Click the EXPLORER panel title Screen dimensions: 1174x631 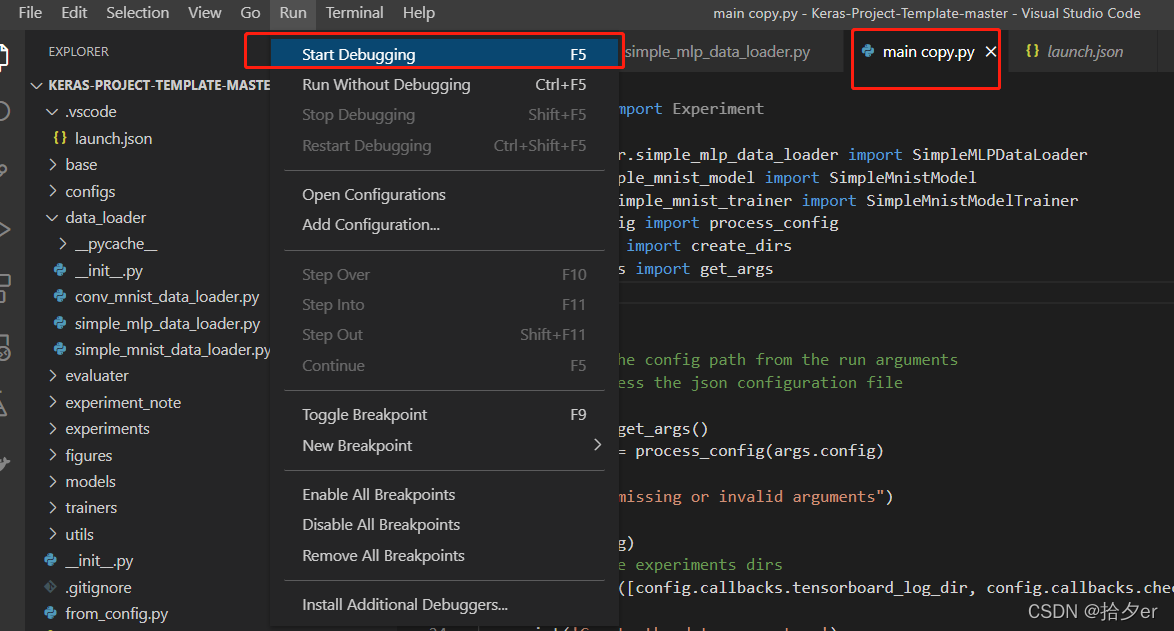(x=79, y=52)
